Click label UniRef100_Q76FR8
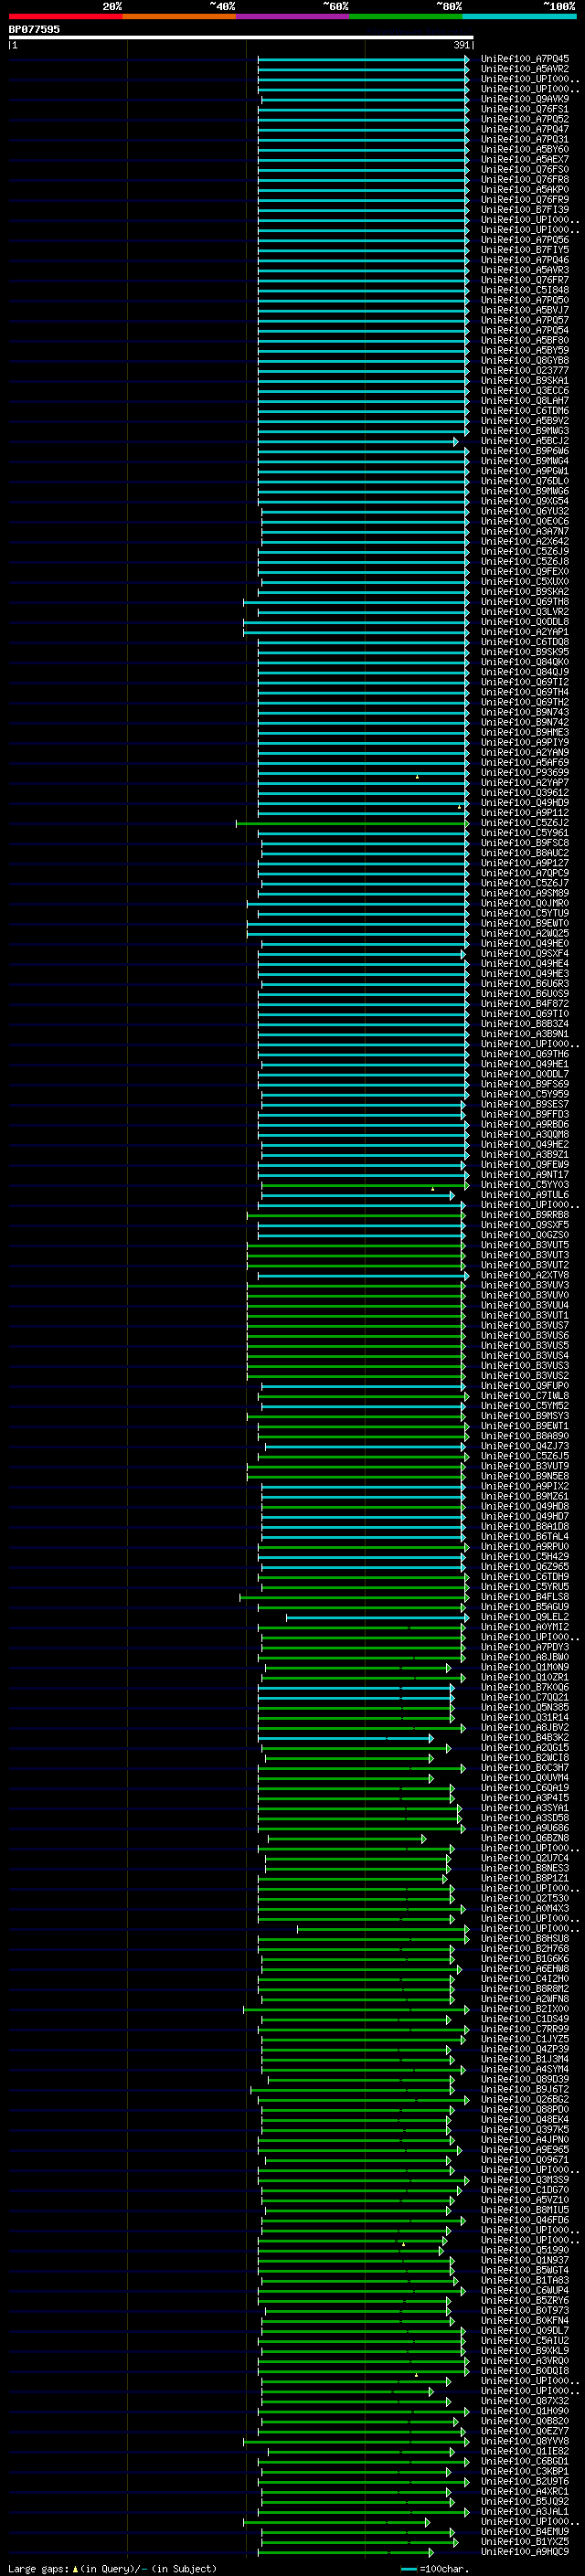 pyautogui.click(x=525, y=180)
